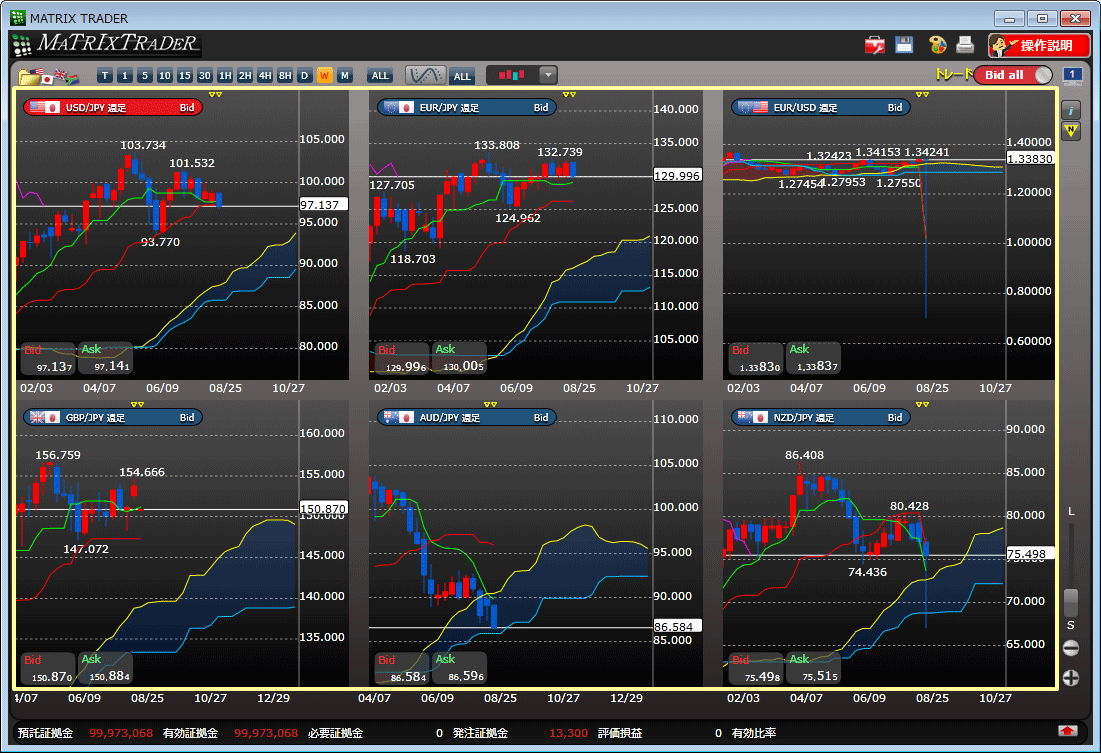
Task: Expand yellow double-triangle above NZD/JPY chart
Action: point(922,405)
